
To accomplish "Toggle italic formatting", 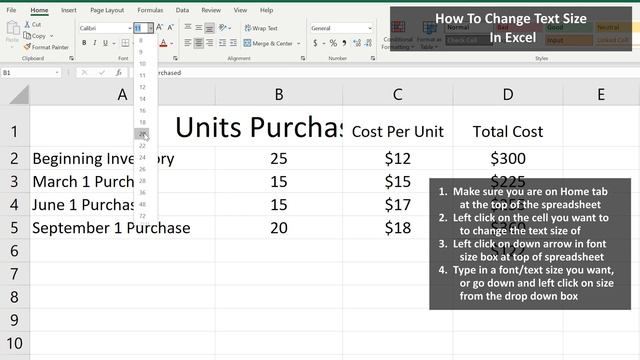I will tap(95, 43).
